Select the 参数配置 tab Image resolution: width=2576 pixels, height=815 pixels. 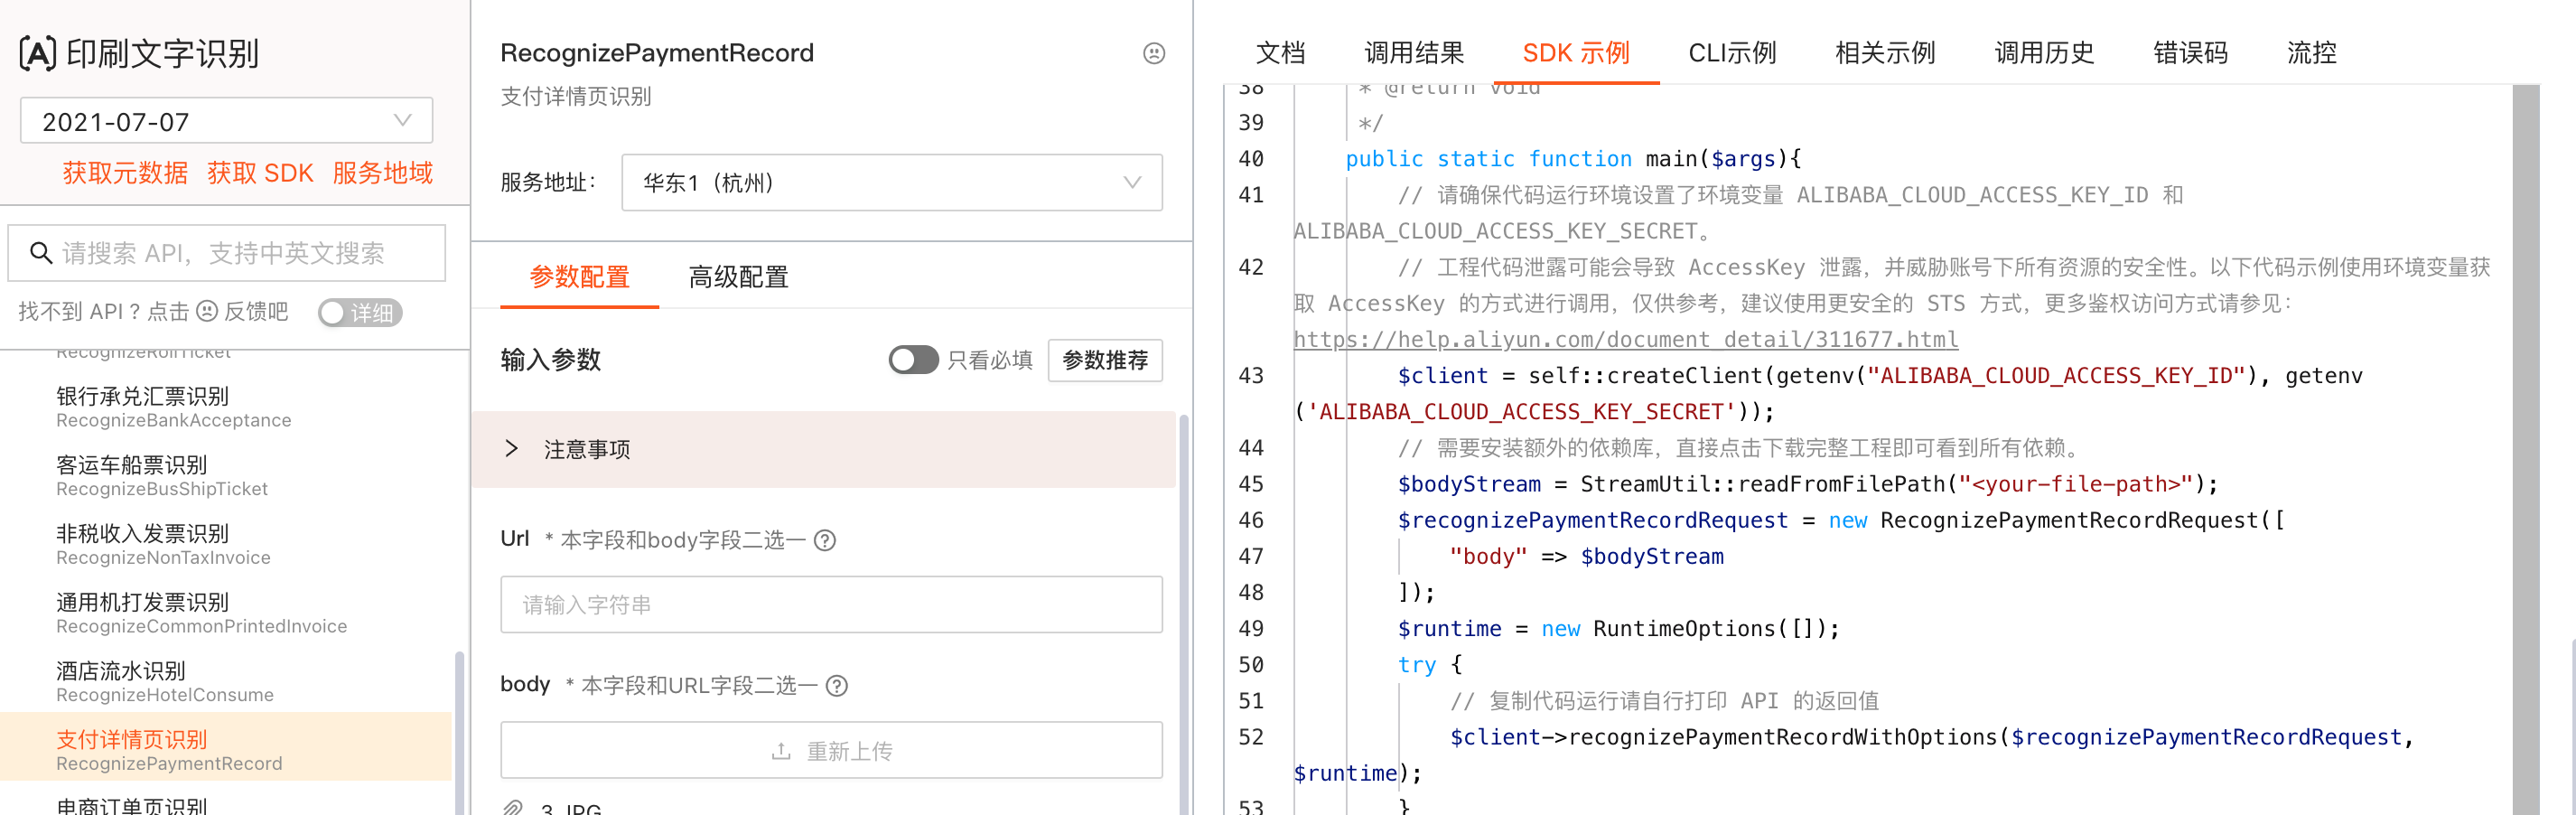coord(579,277)
